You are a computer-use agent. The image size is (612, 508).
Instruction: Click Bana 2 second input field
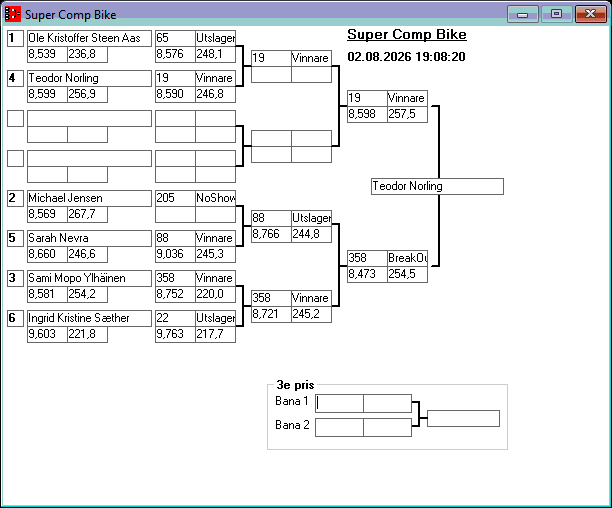pos(387,428)
